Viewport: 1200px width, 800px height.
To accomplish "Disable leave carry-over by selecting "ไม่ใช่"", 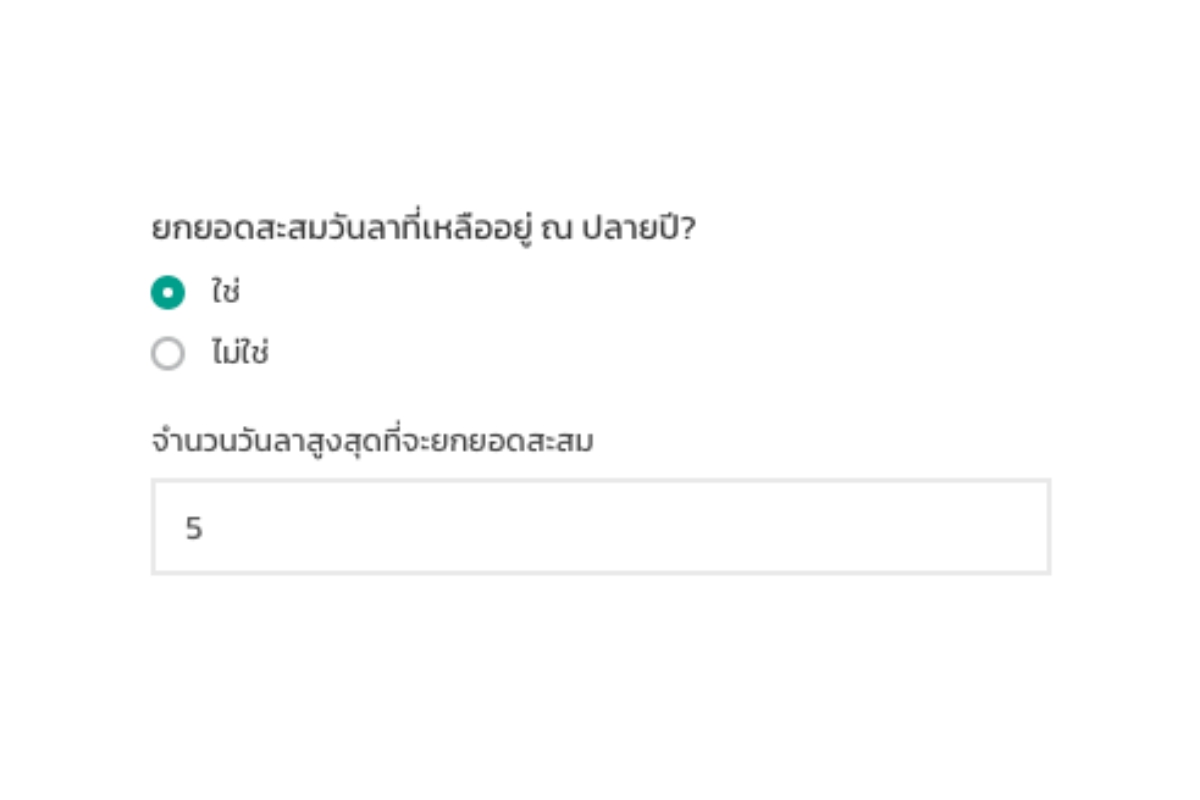I will 168,354.
